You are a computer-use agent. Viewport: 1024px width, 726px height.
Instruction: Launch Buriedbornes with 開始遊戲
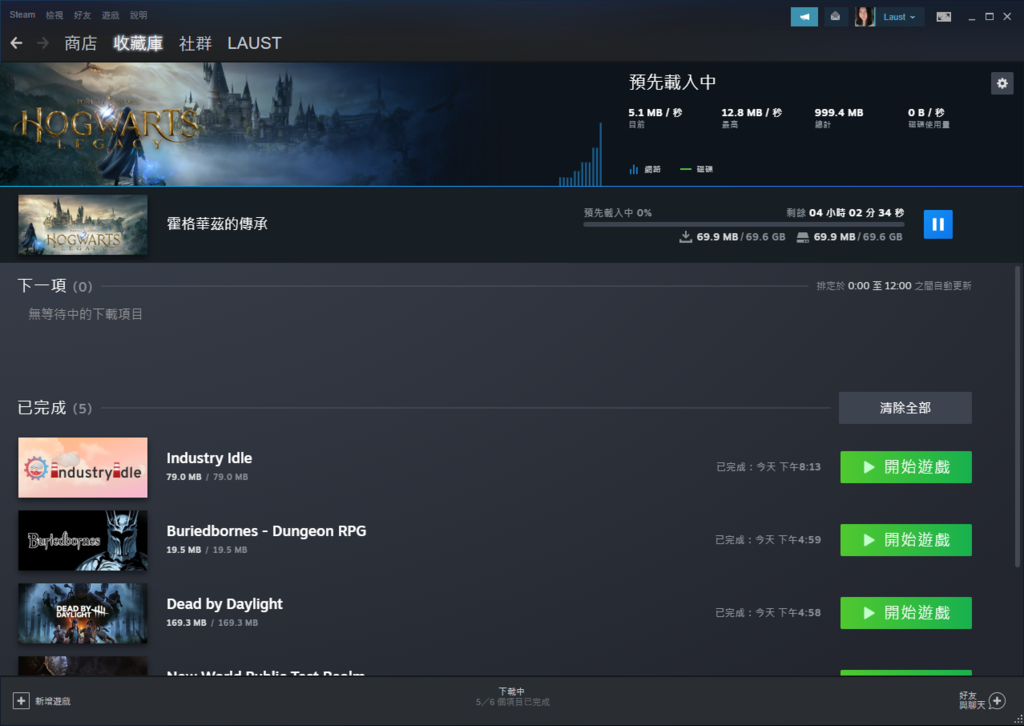coord(906,541)
